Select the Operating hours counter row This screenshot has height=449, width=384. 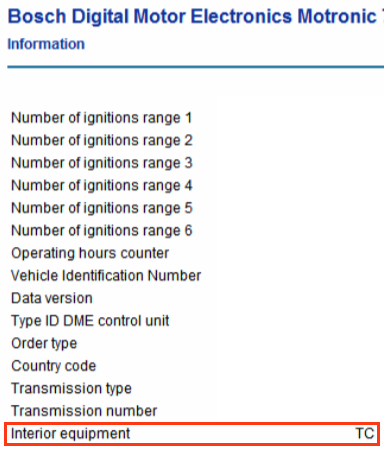coord(194,253)
